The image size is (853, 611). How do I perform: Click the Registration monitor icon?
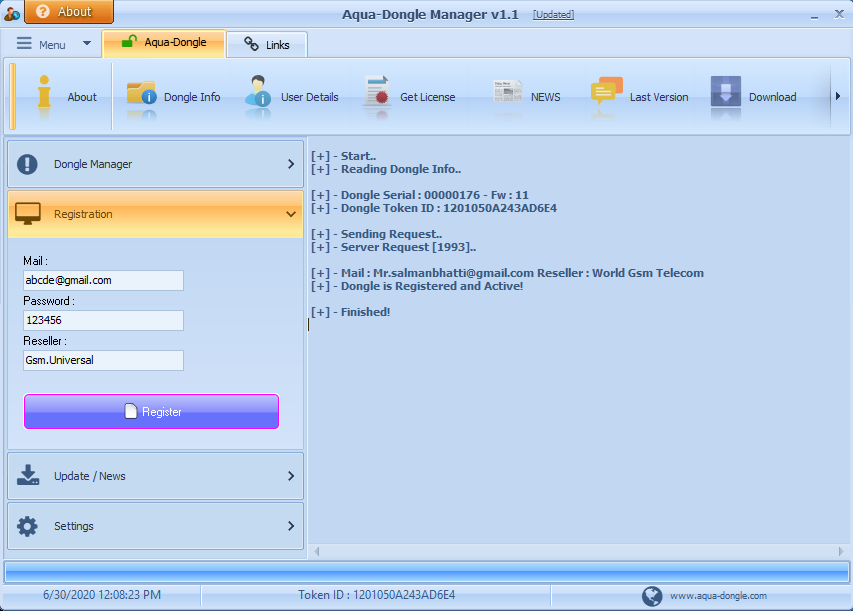(28, 214)
